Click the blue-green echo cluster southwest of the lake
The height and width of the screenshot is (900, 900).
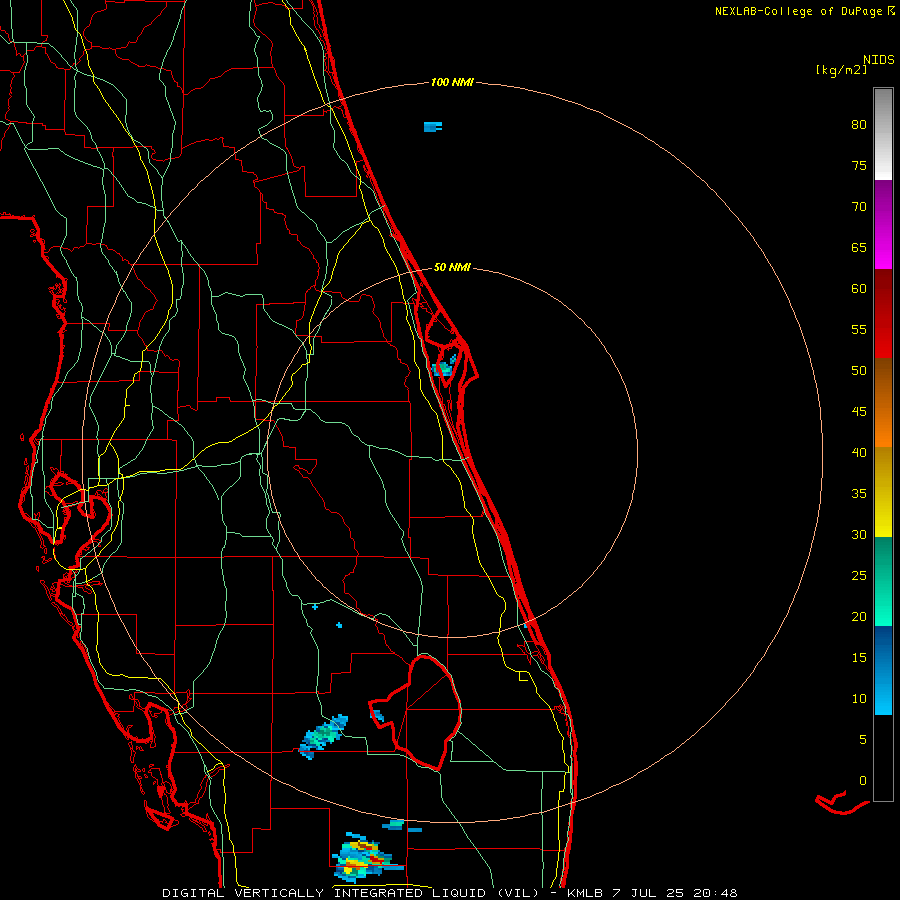(323, 736)
